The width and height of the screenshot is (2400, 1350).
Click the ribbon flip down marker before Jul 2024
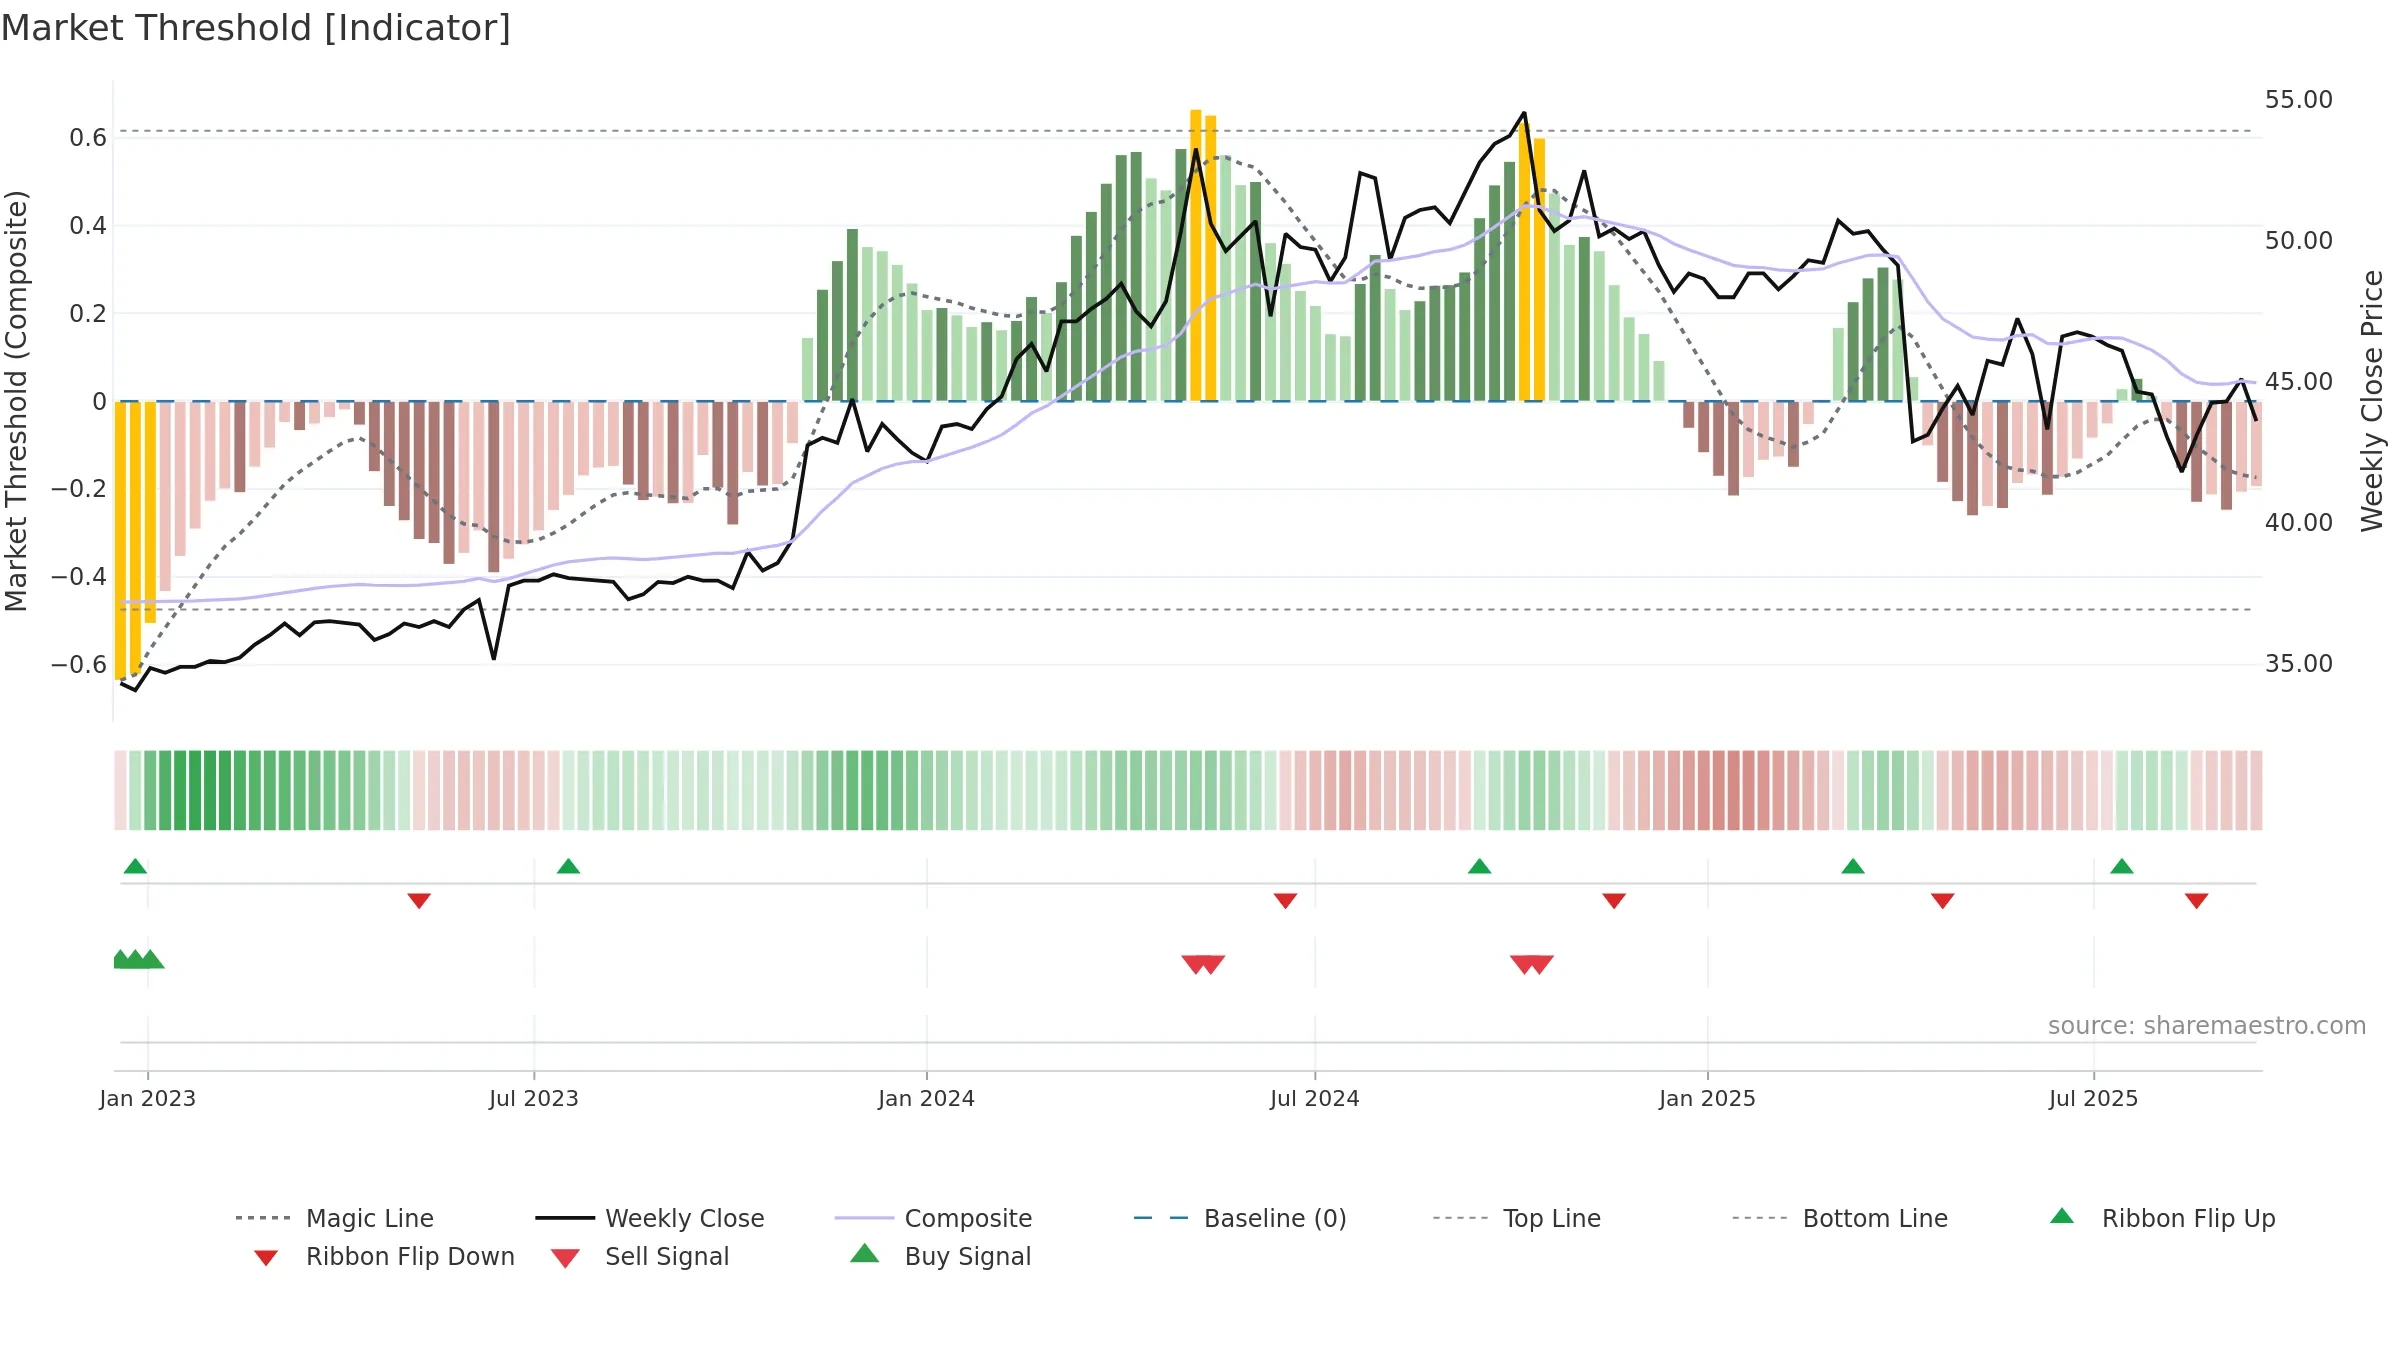1285,901
